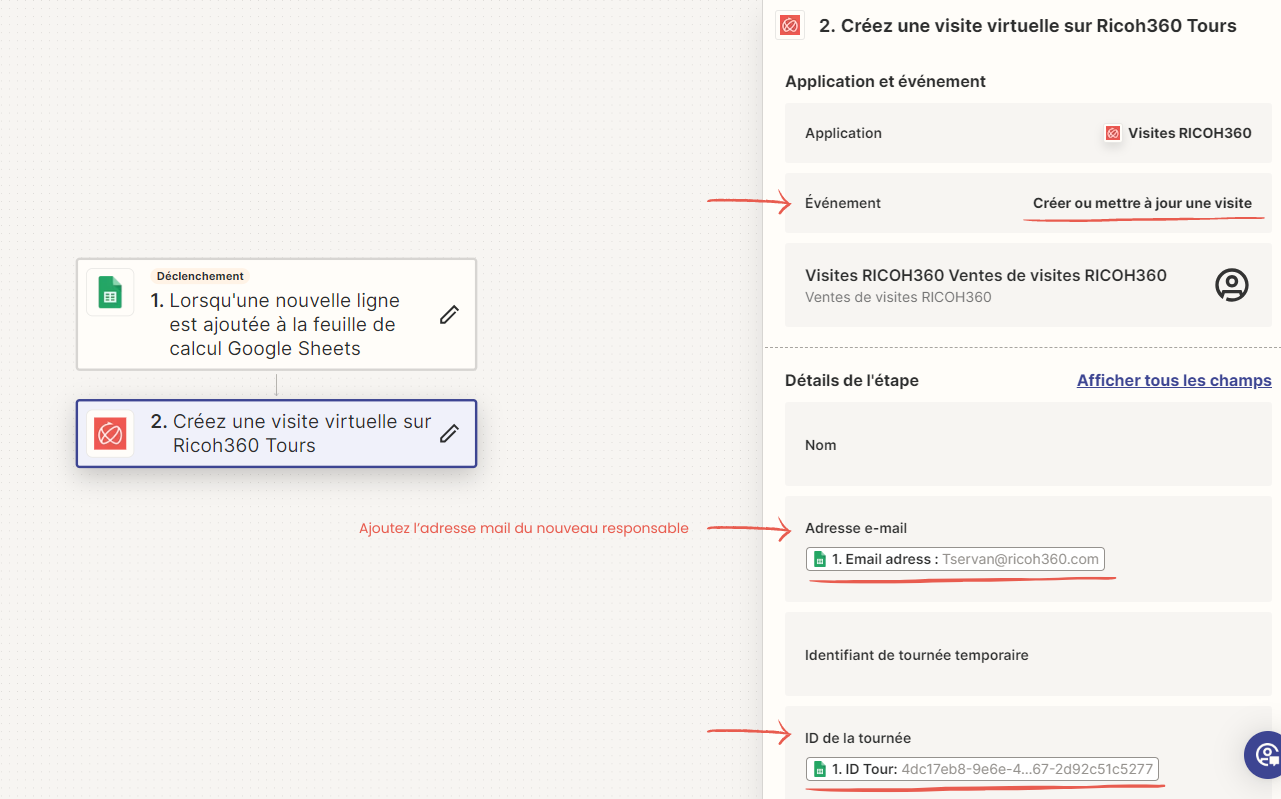Click Tservan@ricoh360.com email value

(x=1020, y=559)
